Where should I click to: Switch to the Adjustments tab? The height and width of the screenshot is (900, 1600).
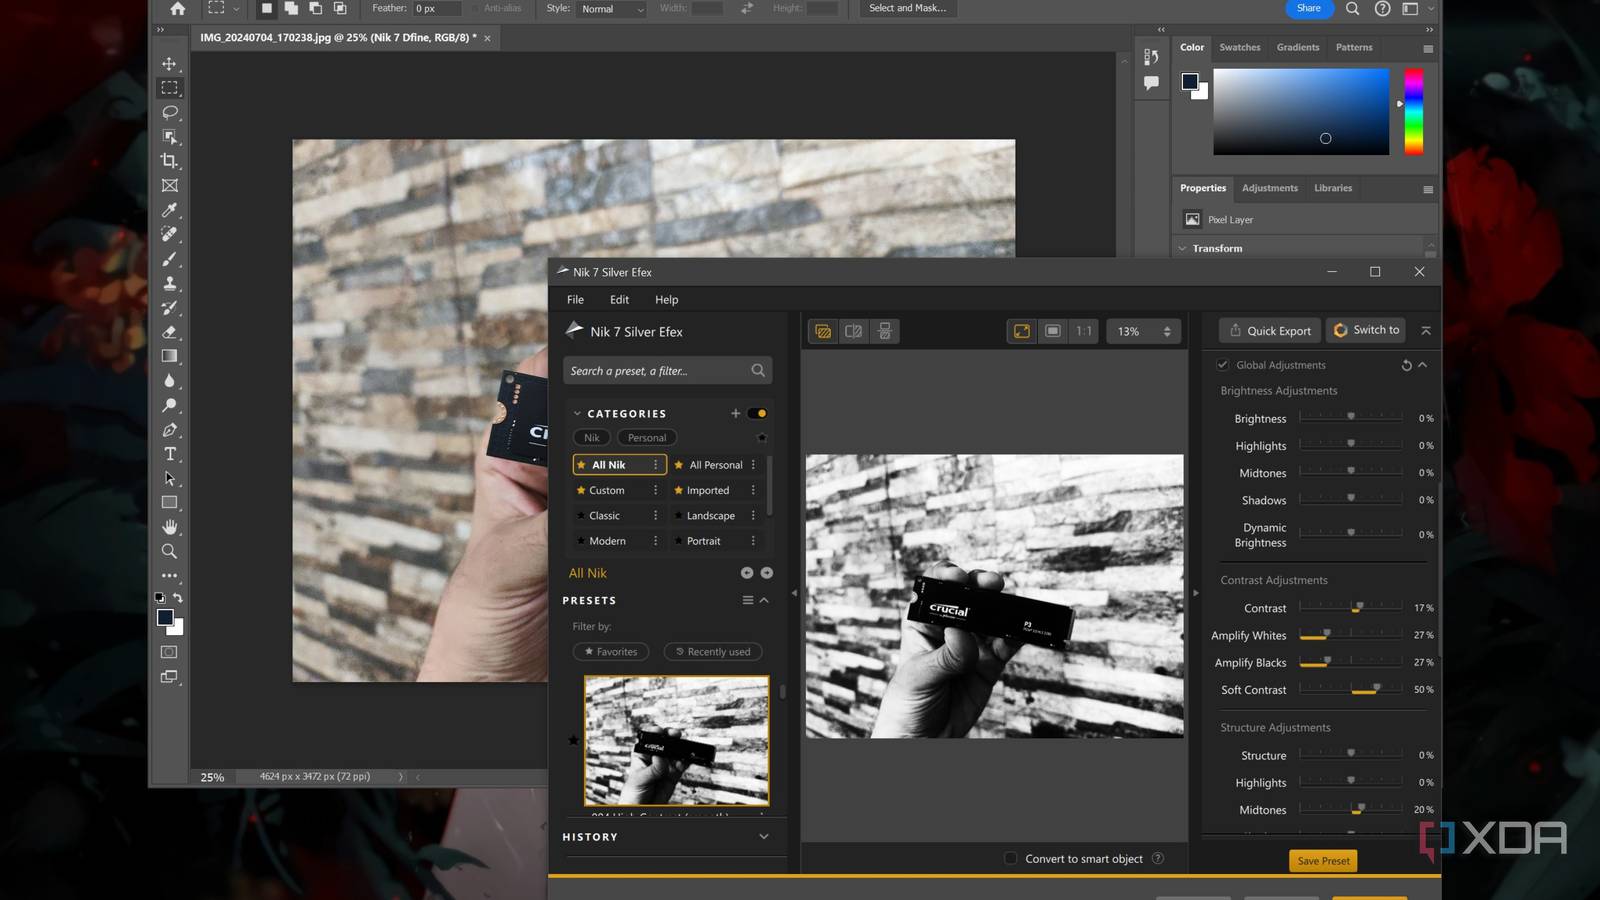click(1270, 188)
